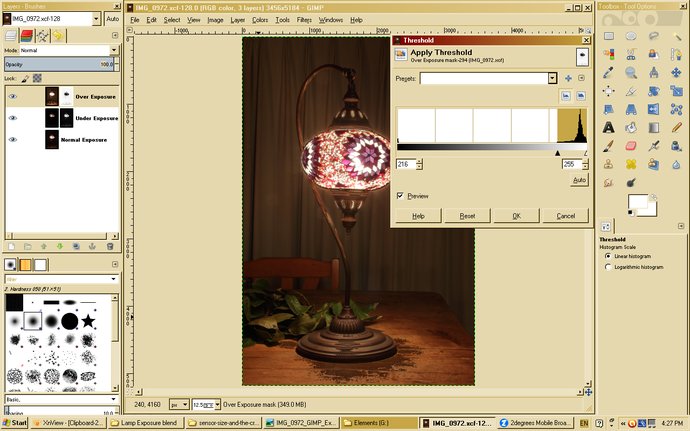
Task: Toggle the Preview checkbox
Action: [x=401, y=196]
